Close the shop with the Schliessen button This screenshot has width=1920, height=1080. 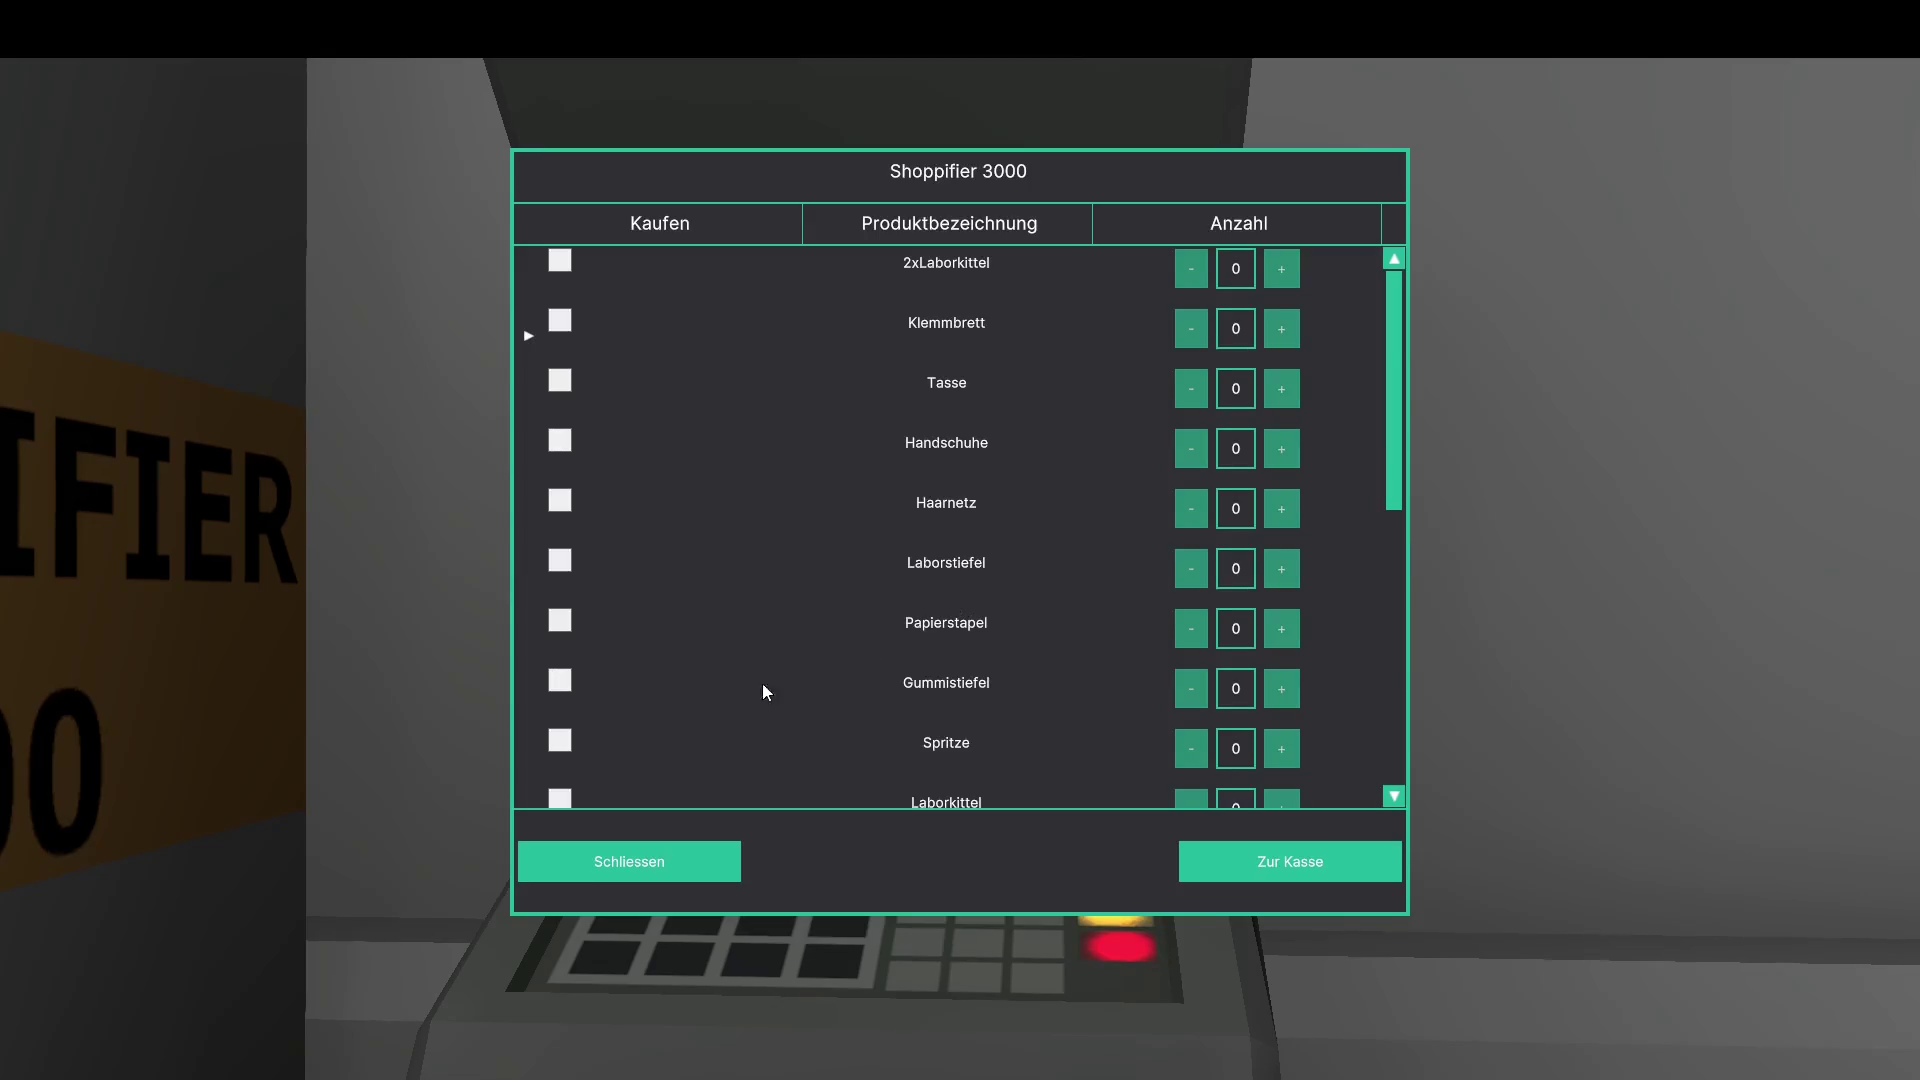(629, 862)
